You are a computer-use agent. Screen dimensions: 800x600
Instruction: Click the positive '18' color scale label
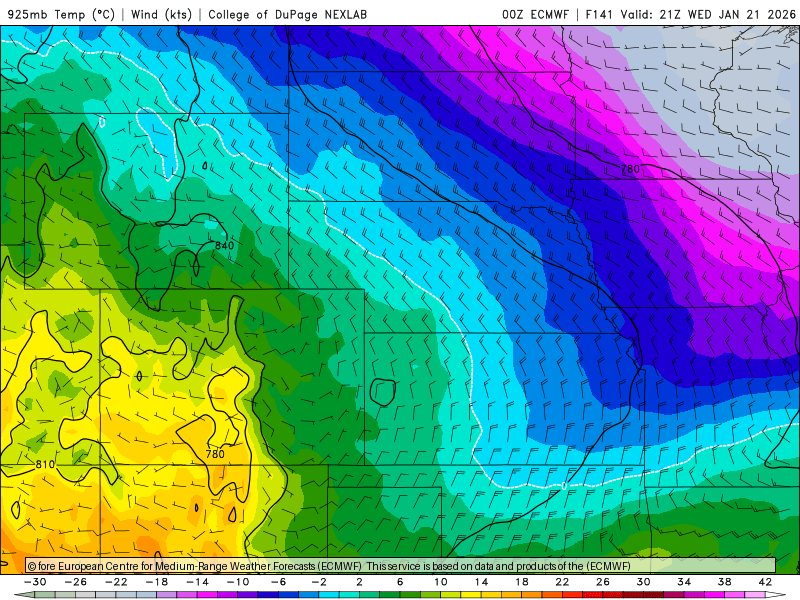pyautogui.click(x=521, y=582)
